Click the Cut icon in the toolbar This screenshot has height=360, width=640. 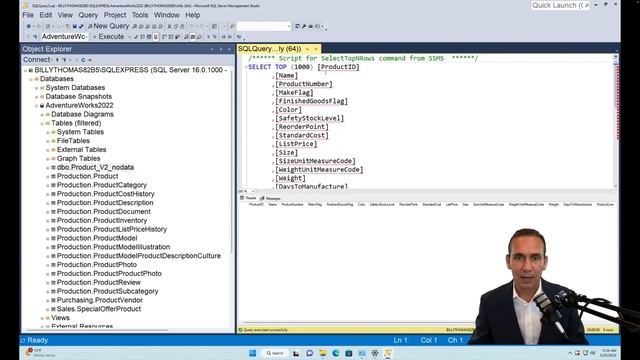click(169, 26)
